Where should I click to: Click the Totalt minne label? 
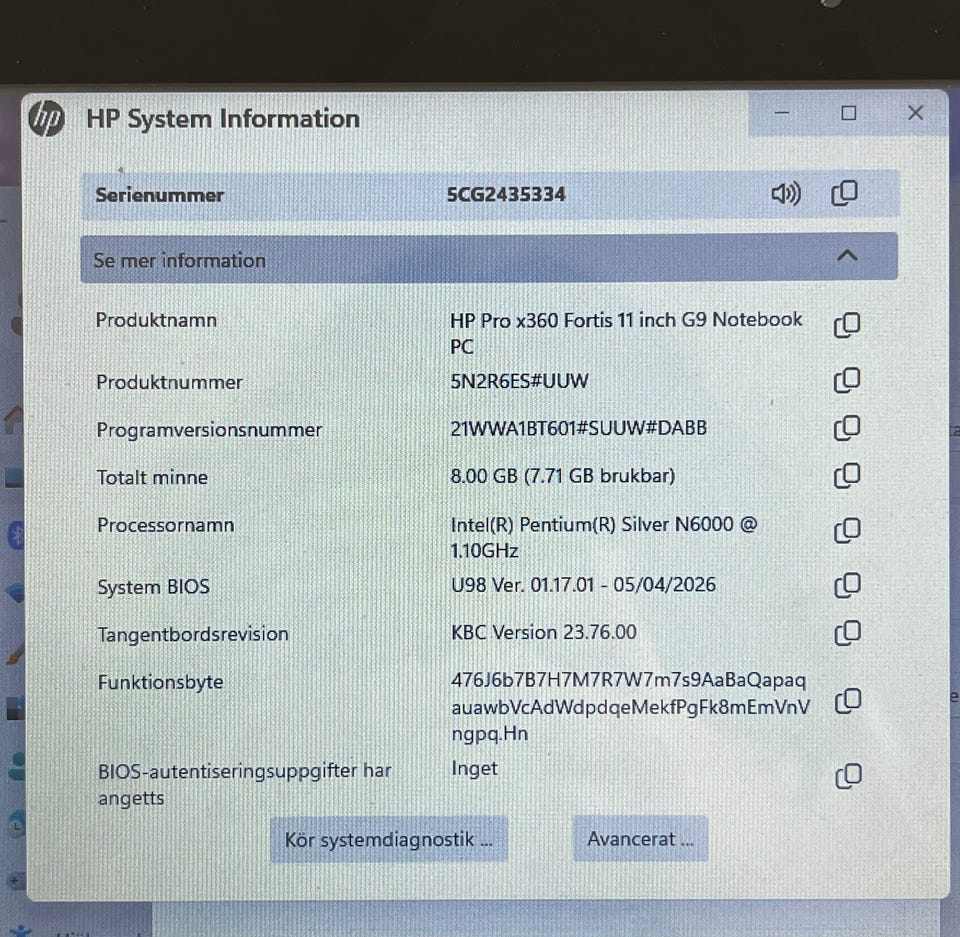pyautogui.click(x=152, y=477)
